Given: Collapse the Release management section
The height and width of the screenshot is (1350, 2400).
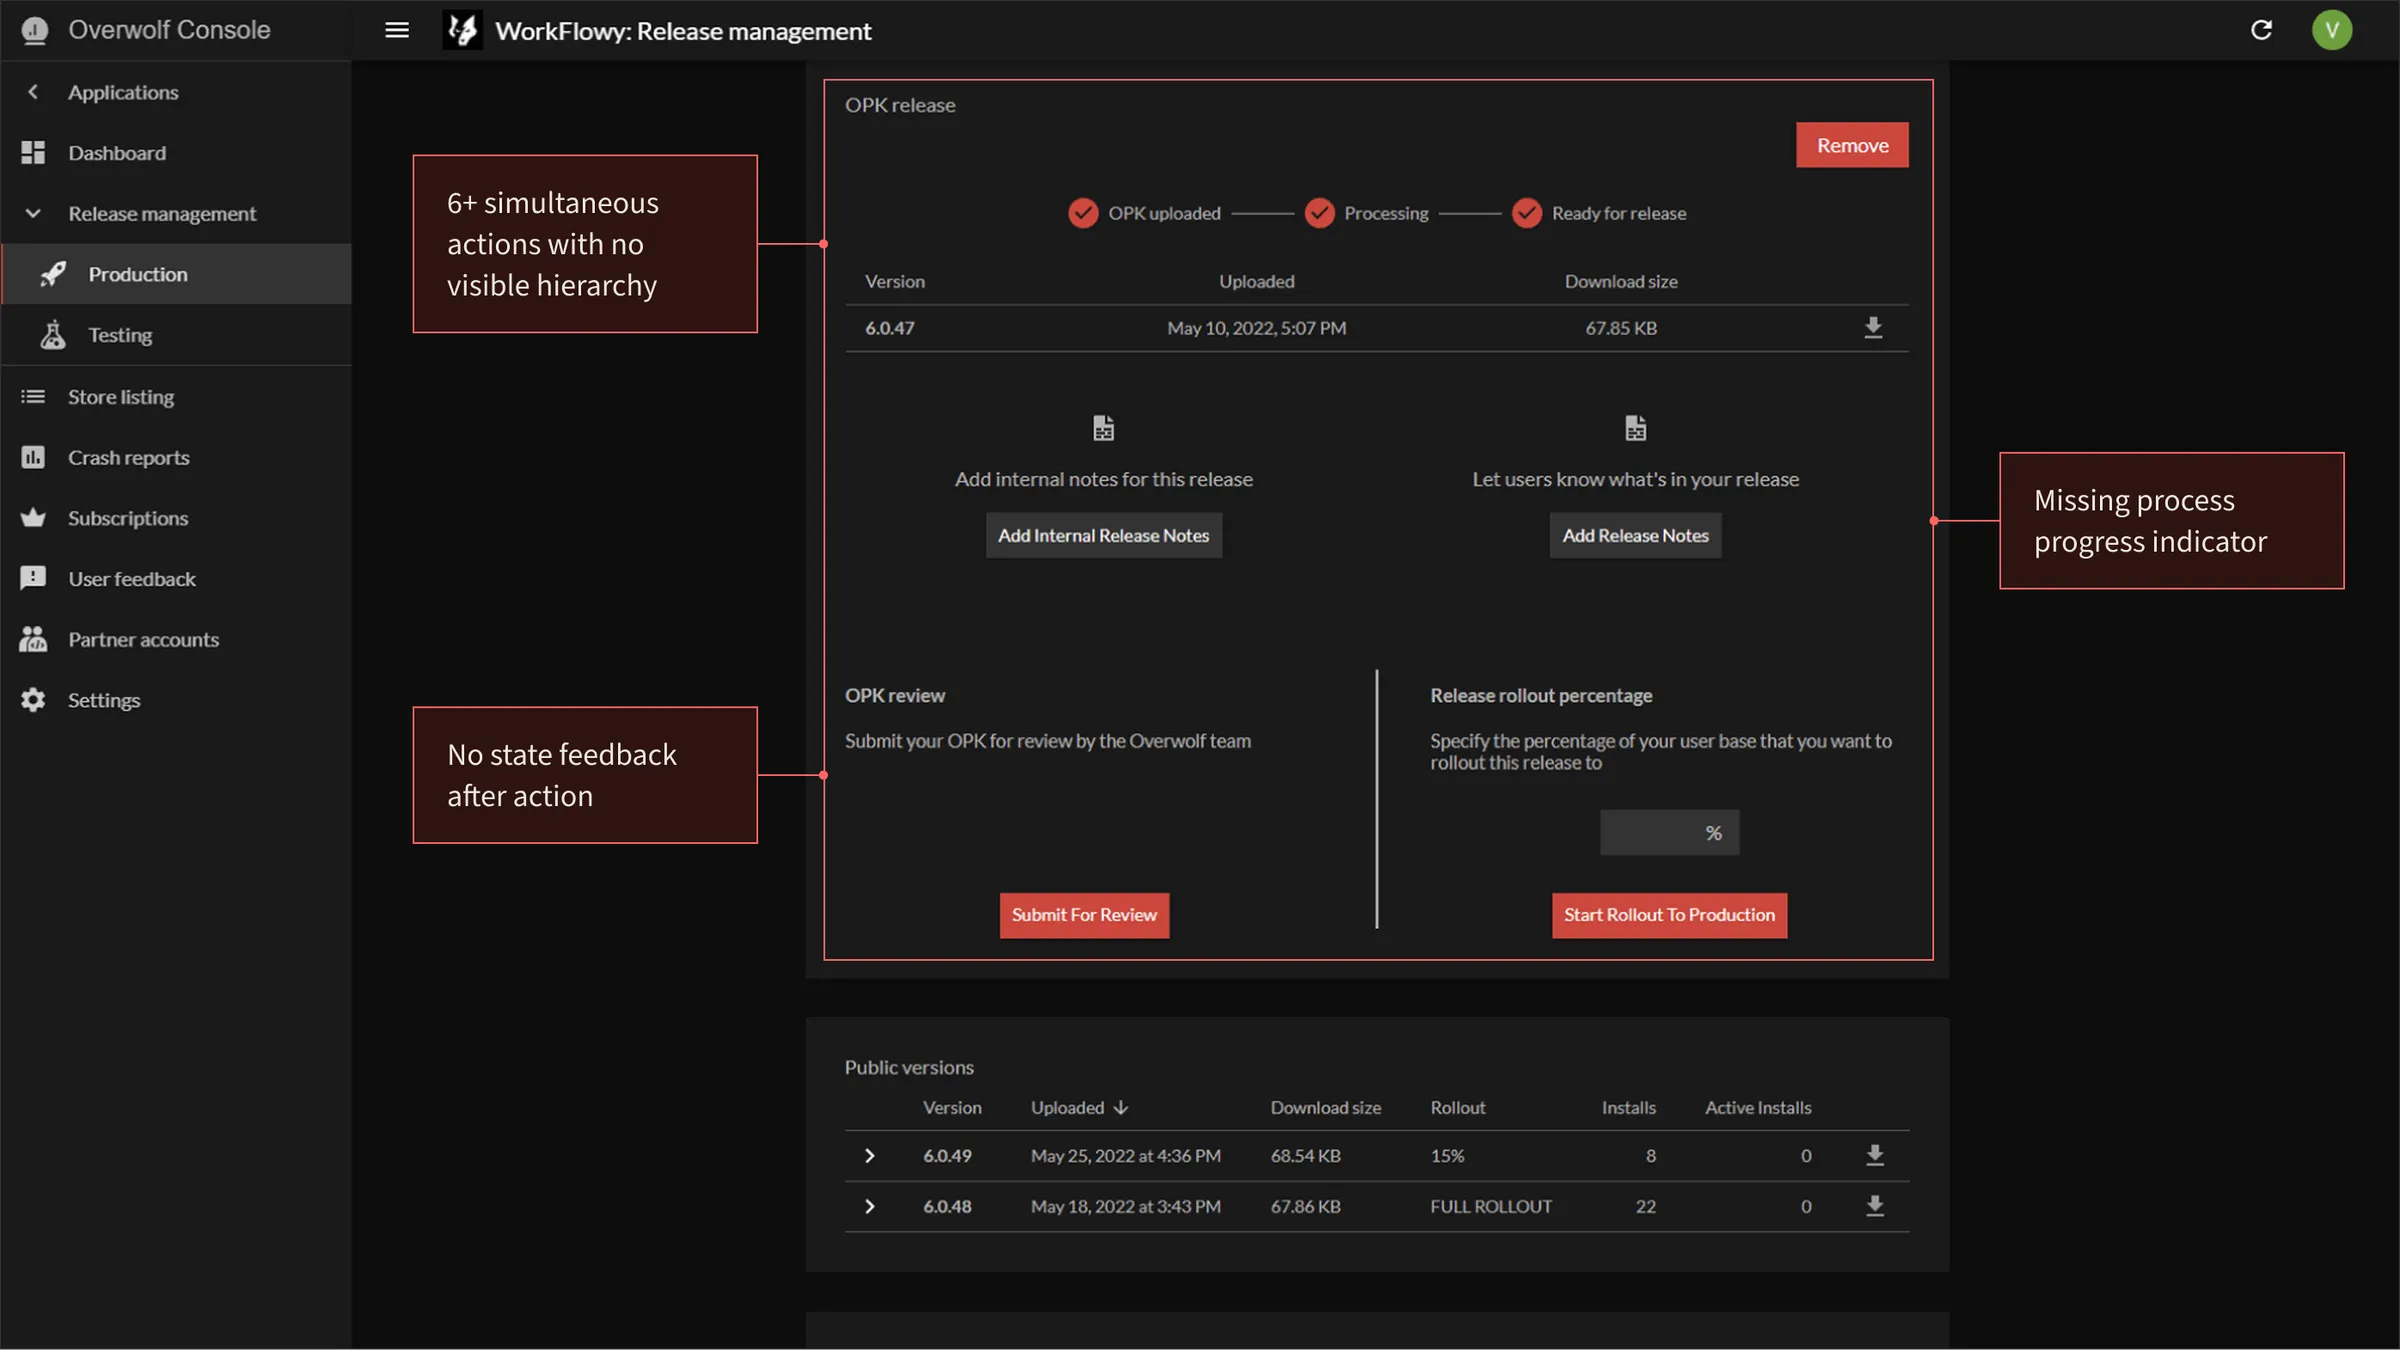Looking at the screenshot, I should coord(33,213).
